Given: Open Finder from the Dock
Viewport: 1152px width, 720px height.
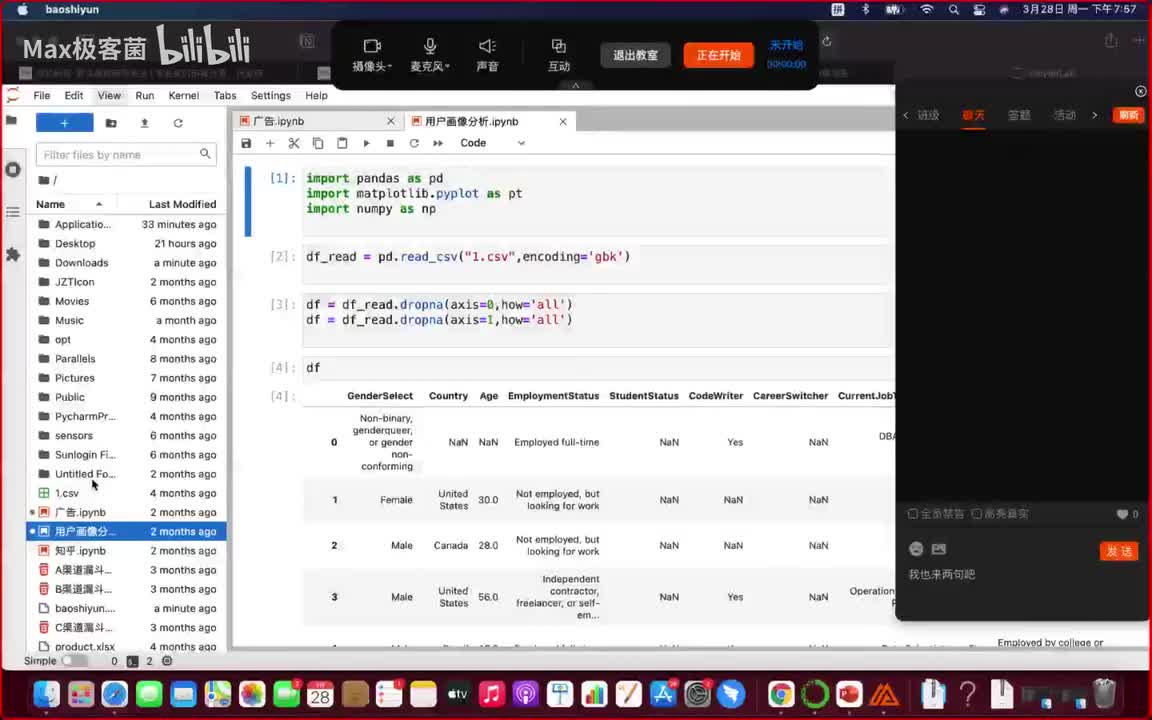Looking at the screenshot, I should click(x=46, y=694).
